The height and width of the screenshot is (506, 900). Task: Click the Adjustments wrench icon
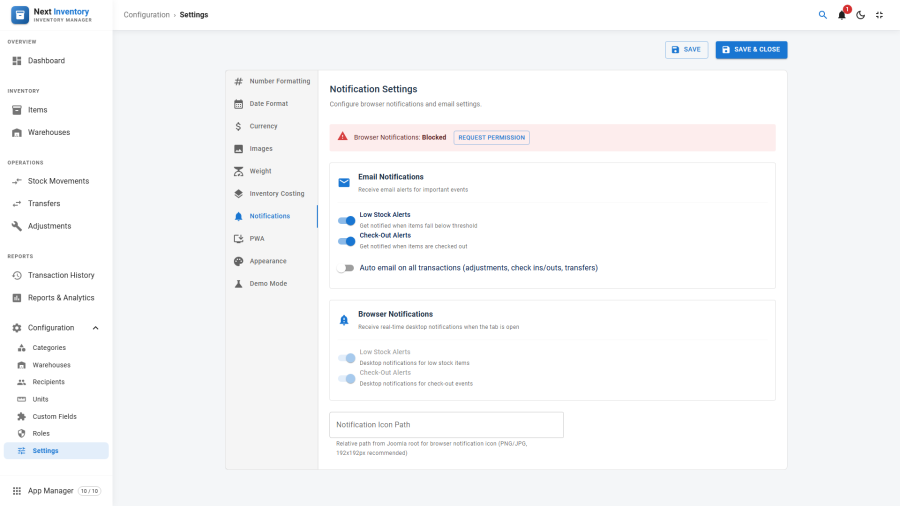click(x=17, y=226)
